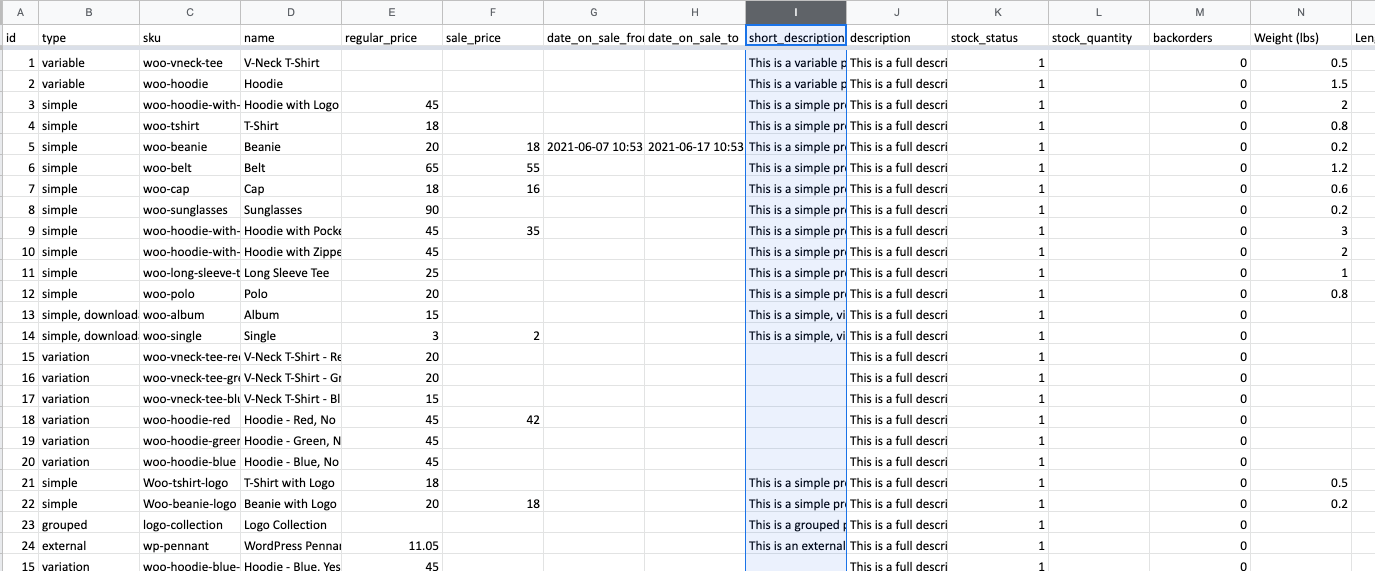Click column N header letter
Image resolution: width=1375 pixels, height=571 pixels.
(1300, 12)
